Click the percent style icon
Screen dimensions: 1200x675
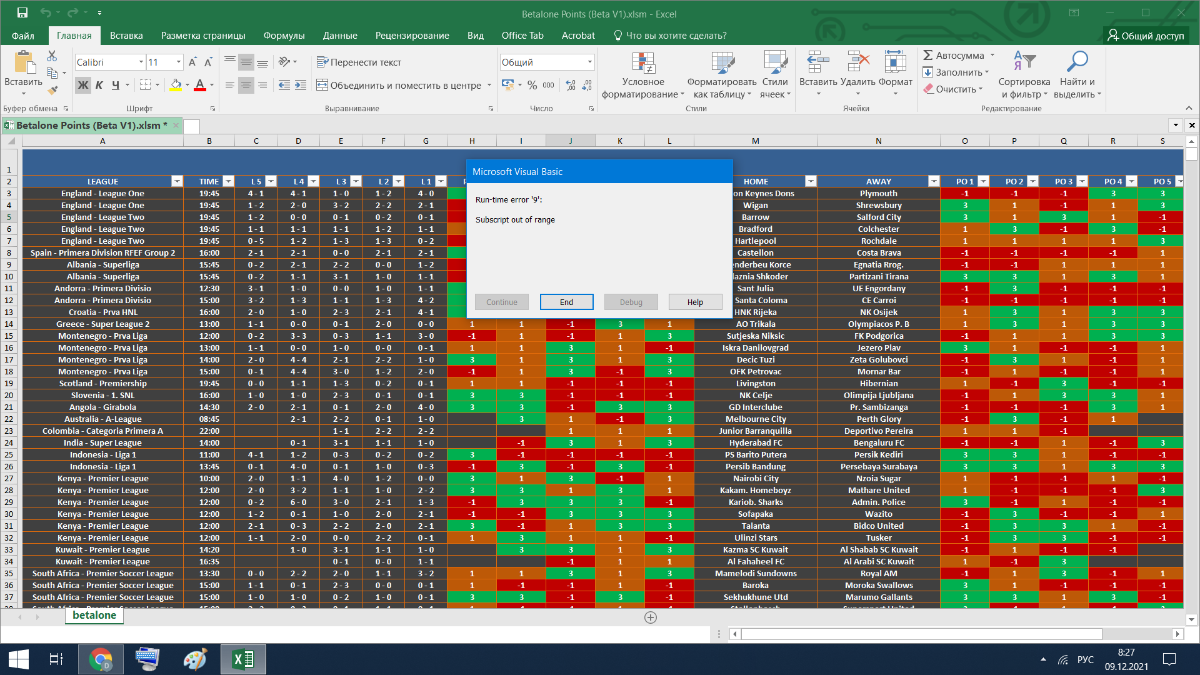[x=532, y=85]
